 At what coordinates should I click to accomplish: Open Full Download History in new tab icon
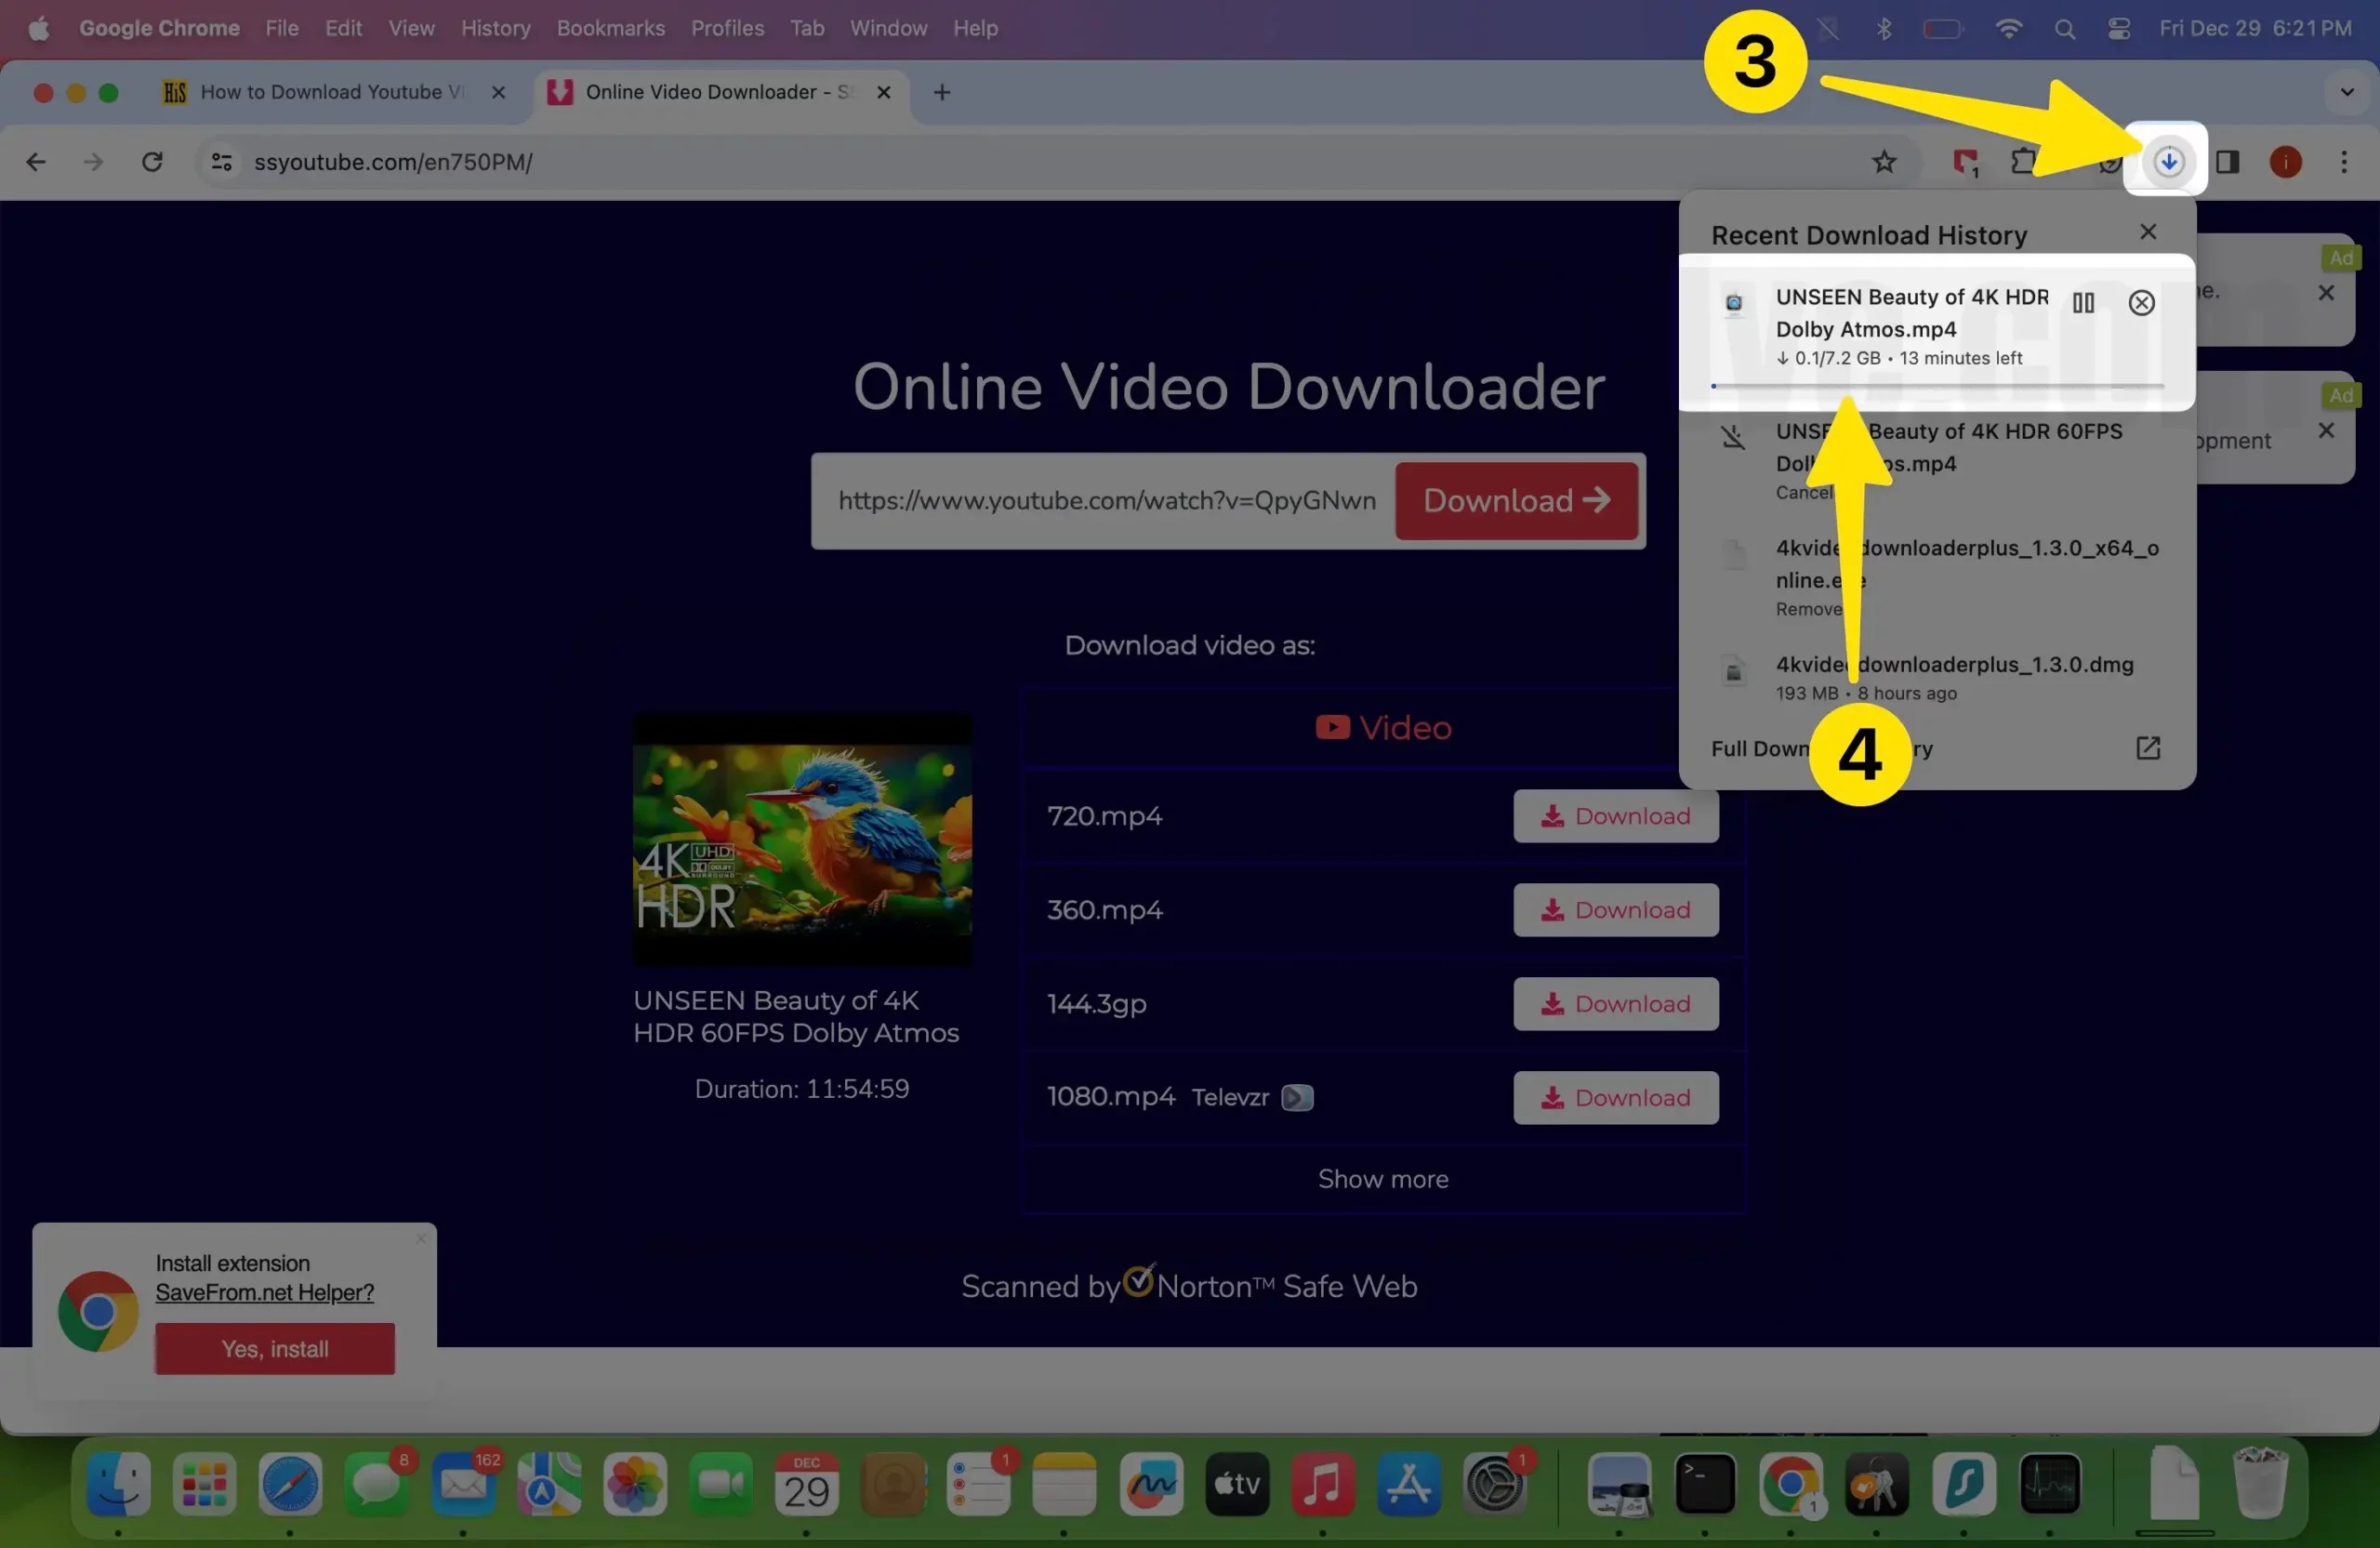click(x=2148, y=748)
